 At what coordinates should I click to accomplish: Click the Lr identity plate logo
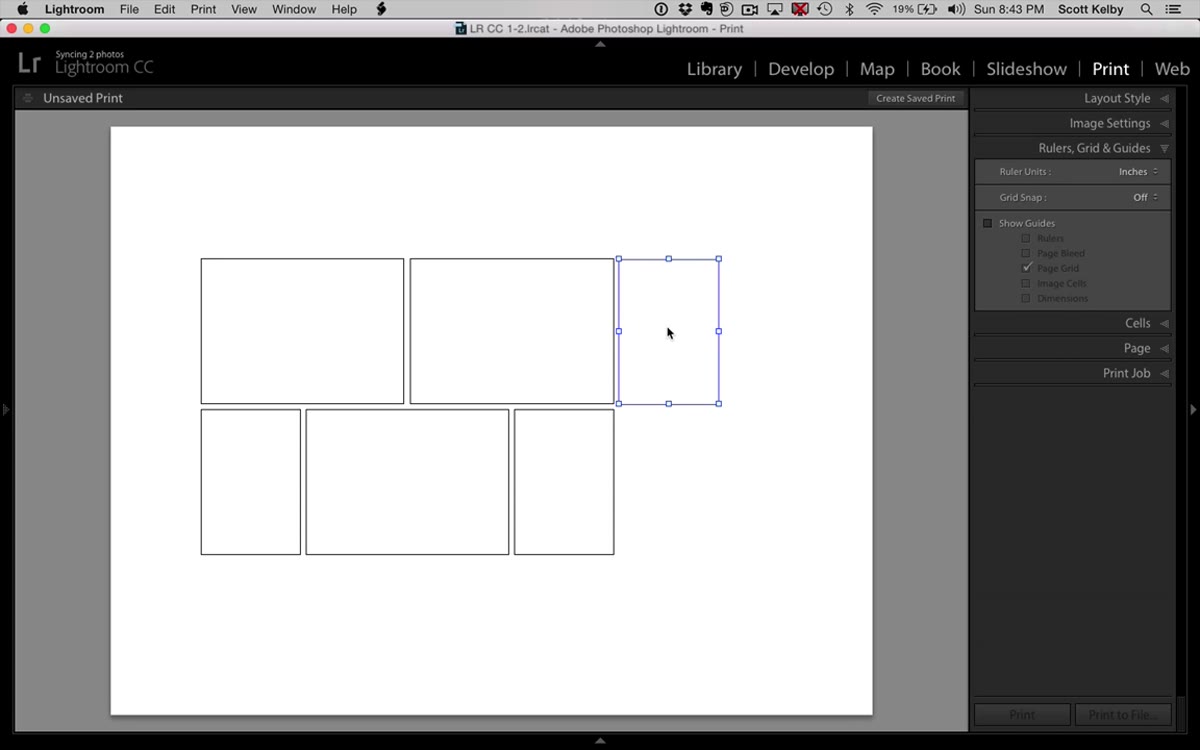pos(29,64)
